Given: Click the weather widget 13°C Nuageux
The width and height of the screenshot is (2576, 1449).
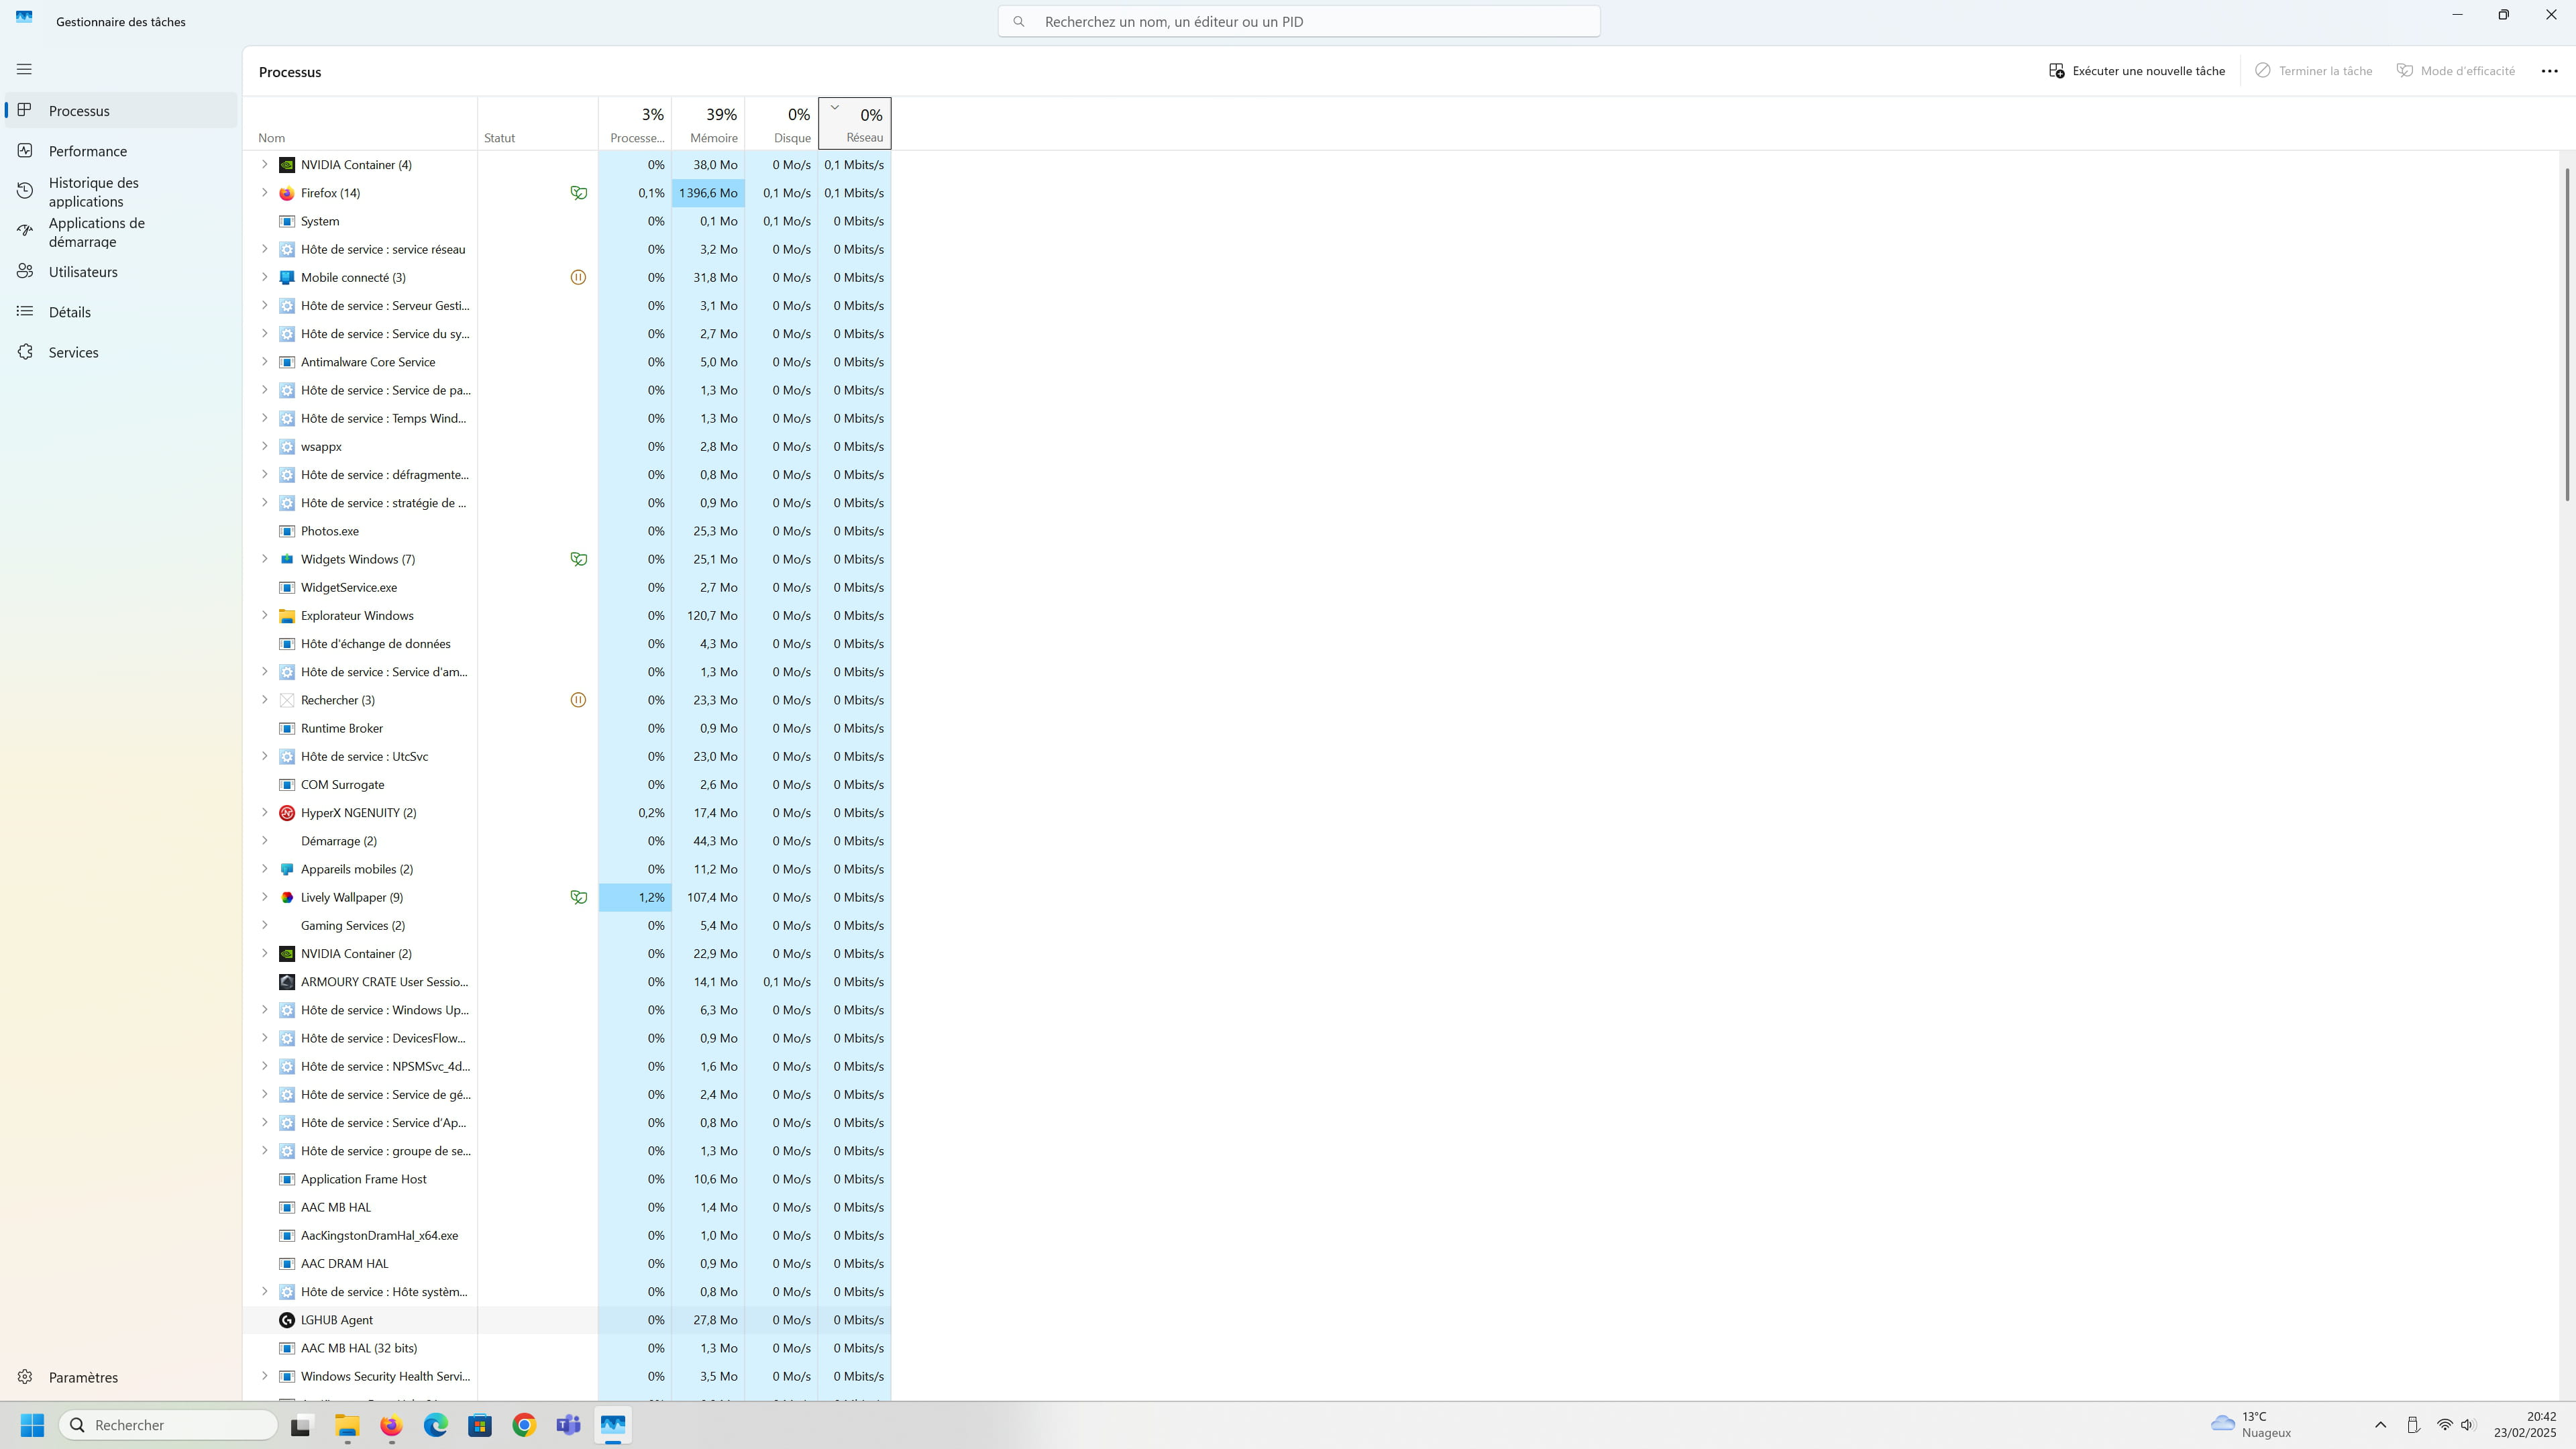Looking at the screenshot, I should [x=2251, y=1425].
